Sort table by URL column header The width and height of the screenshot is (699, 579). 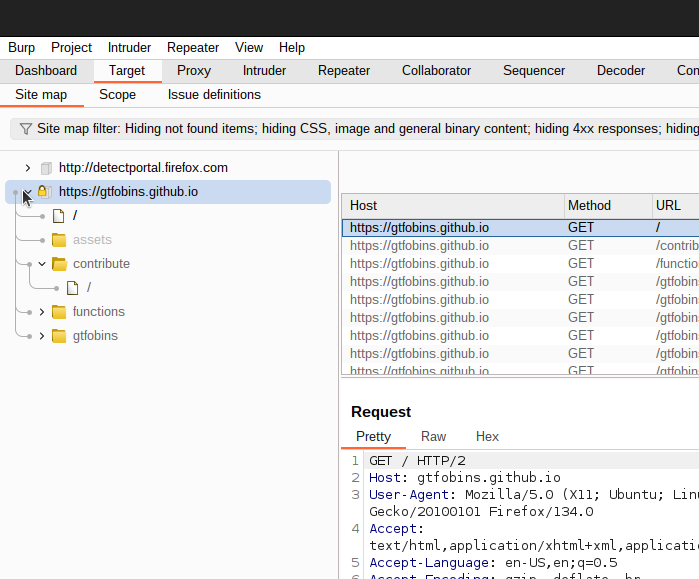pos(675,205)
